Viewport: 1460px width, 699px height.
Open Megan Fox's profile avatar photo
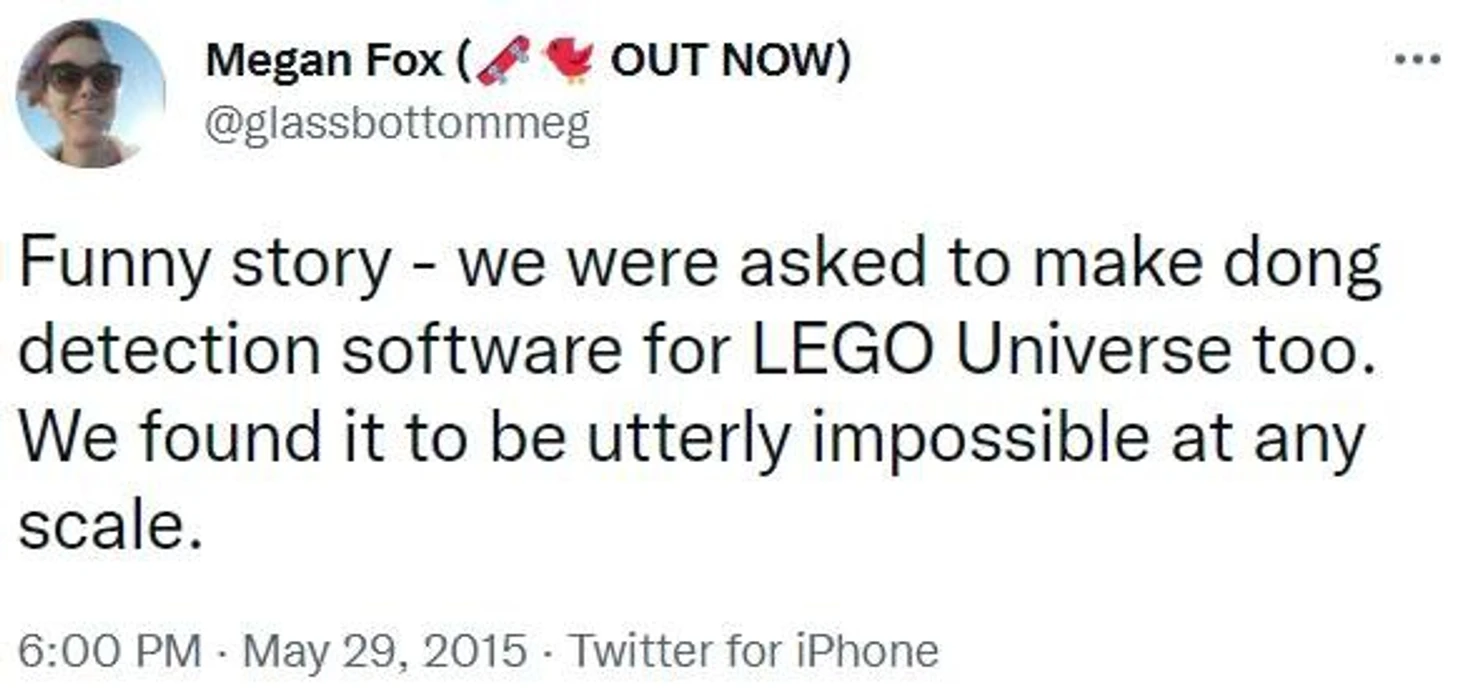(91, 92)
